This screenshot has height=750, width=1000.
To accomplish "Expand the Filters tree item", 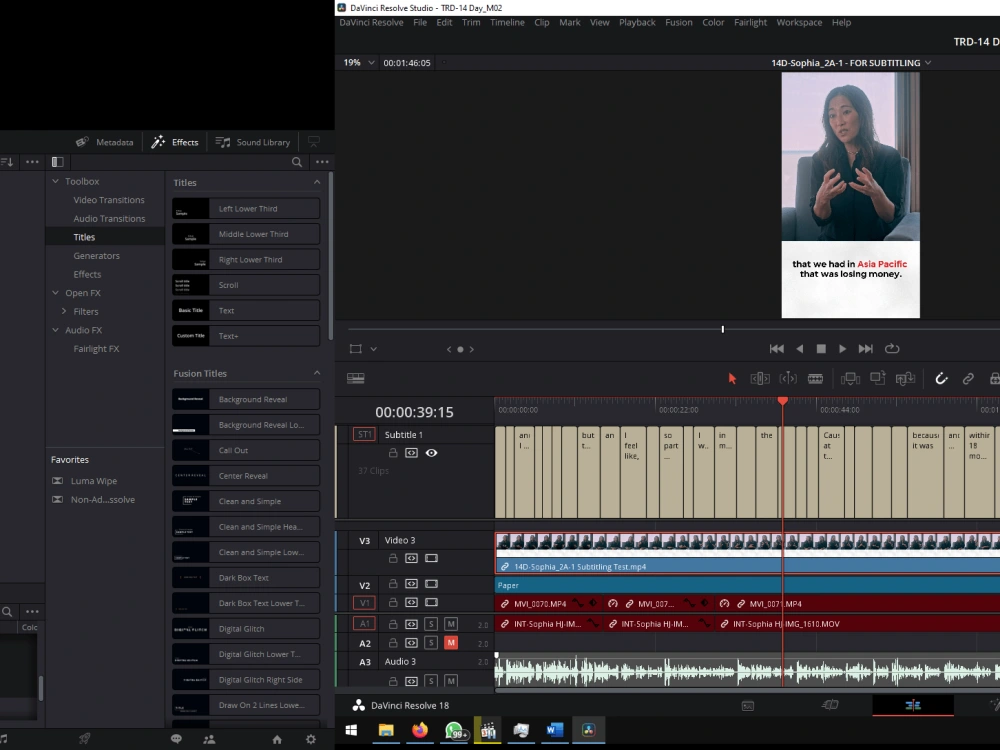I will tap(64, 311).
